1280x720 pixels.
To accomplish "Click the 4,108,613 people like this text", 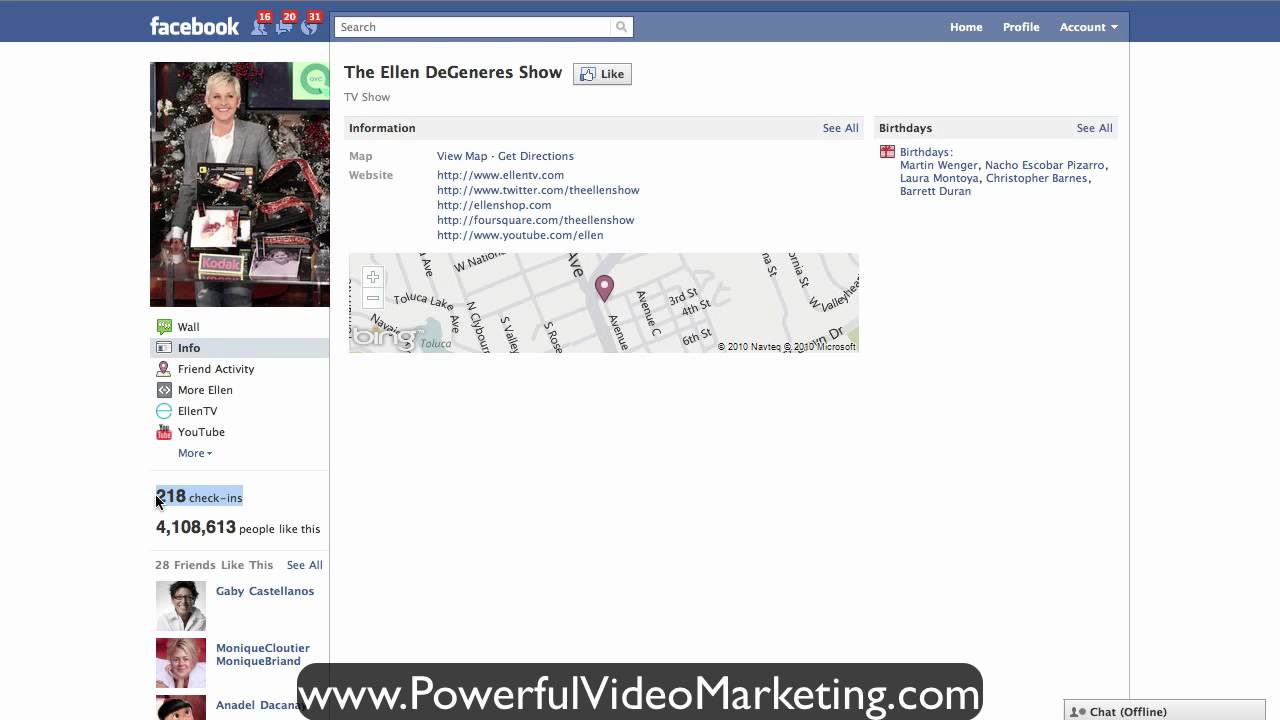I will pyautogui.click(x=238, y=528).
